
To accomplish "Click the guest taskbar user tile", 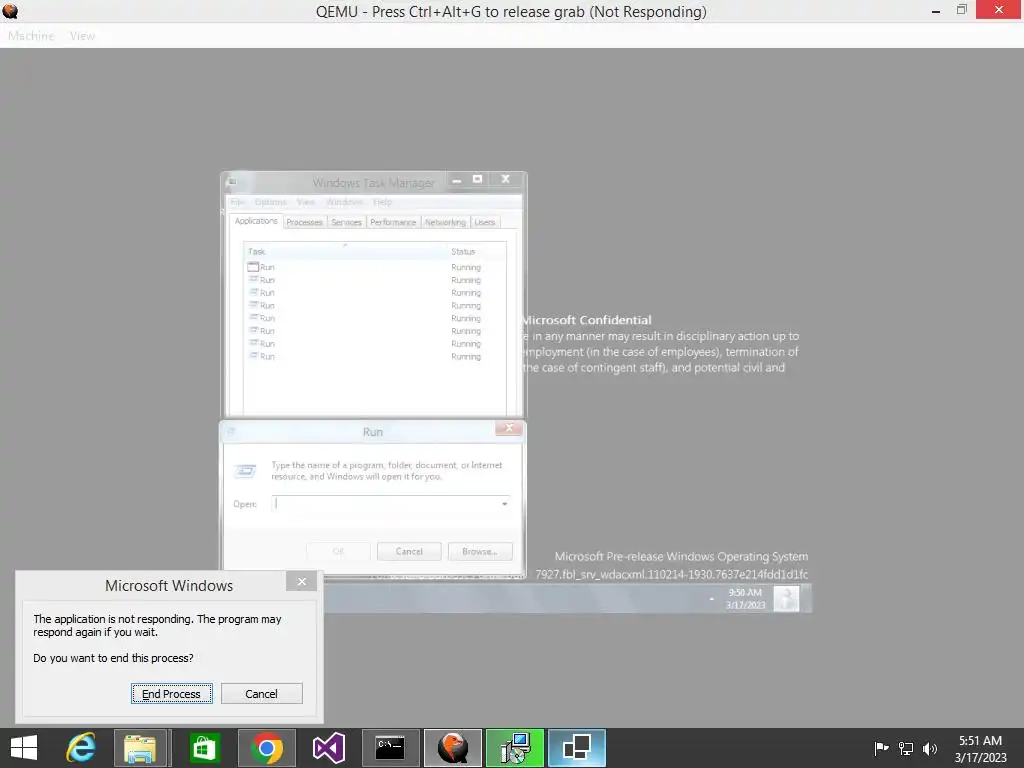I will (x=786, y=599).
